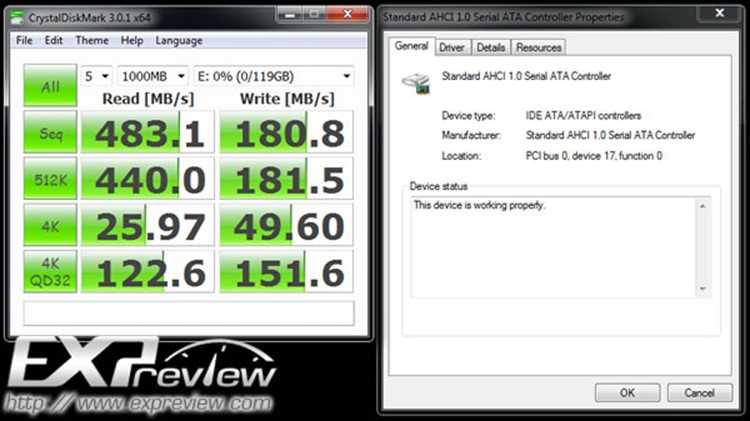Open the test count dropdown showing 5
The width and height of the screenshot is (750, 421).
(96, 76)
